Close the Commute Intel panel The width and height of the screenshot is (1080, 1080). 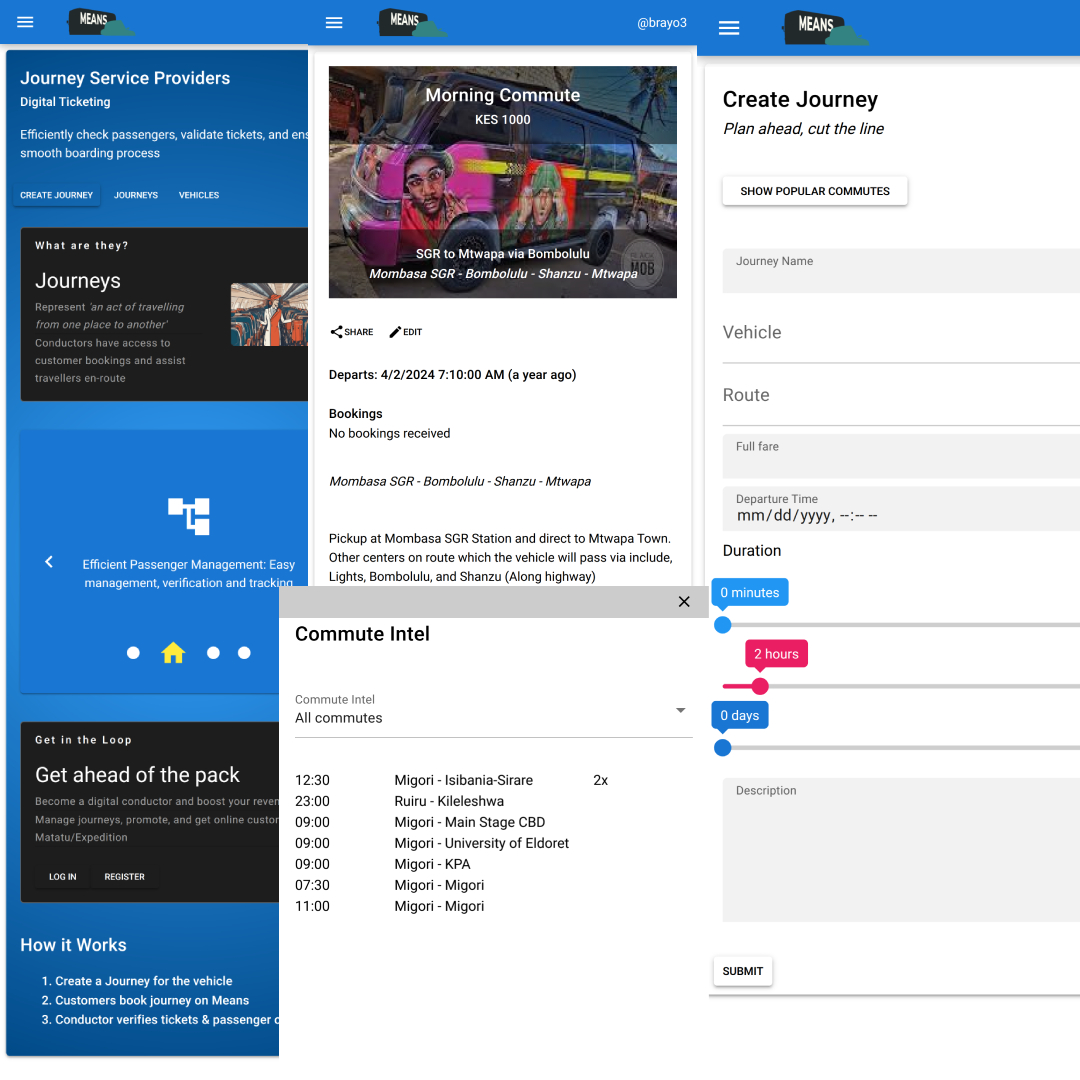[684, 602]
